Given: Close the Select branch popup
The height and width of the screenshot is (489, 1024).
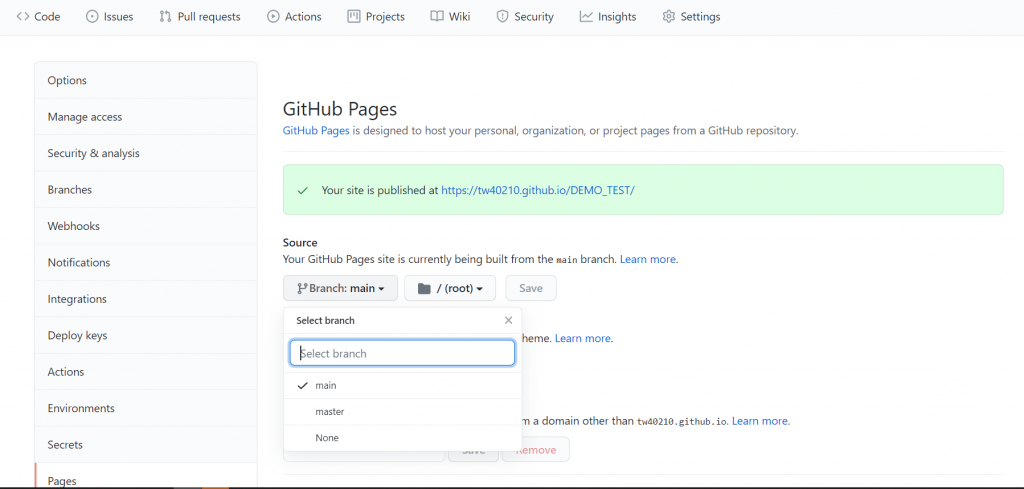Looking at the screenshot, I should tap(509, 321).
